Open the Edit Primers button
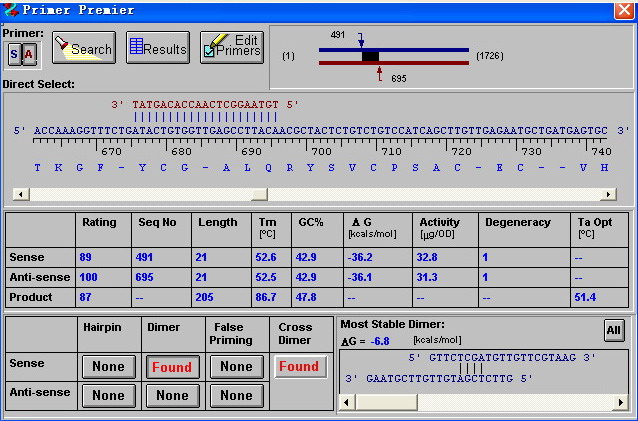638x421 pixels. pyautogui.click(x=232, y=48)
